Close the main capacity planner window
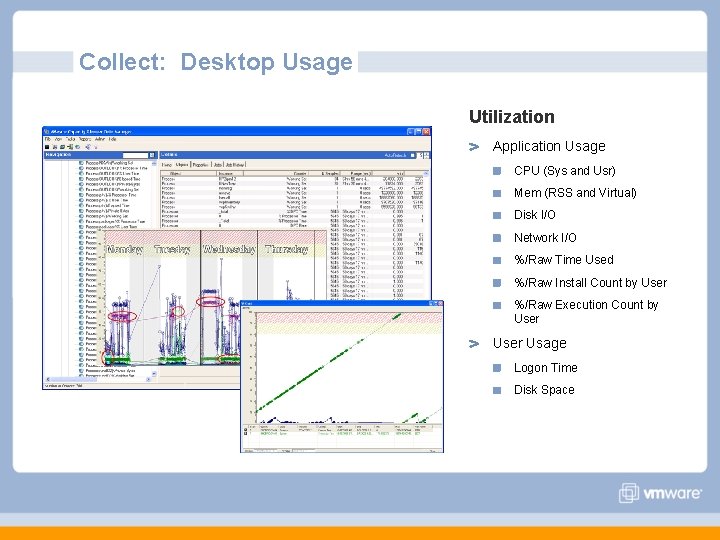Image resolution: width=720 pixels, height=540 pixels. coord(426,131)
